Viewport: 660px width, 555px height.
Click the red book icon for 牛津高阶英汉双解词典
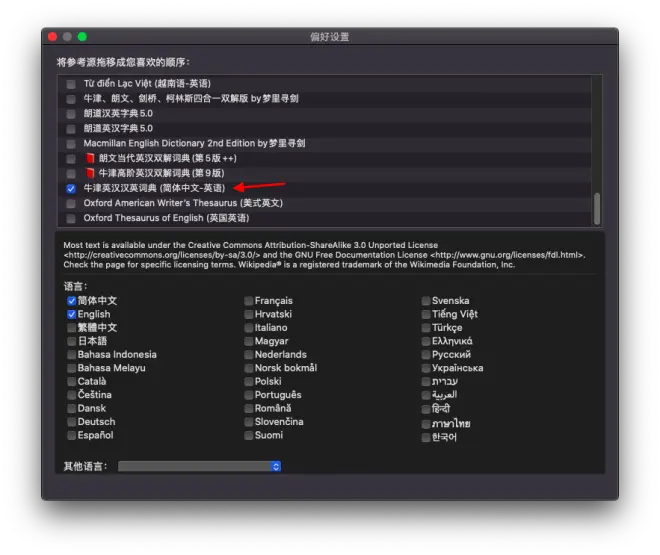click(90, 173)
